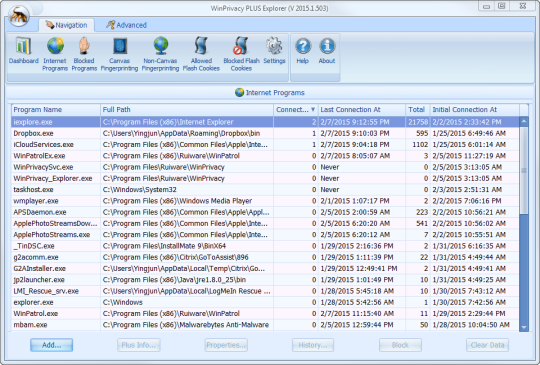Select the taskhost.exe row
The width and height of the screenshot is (540, 365).
point(265,189)
